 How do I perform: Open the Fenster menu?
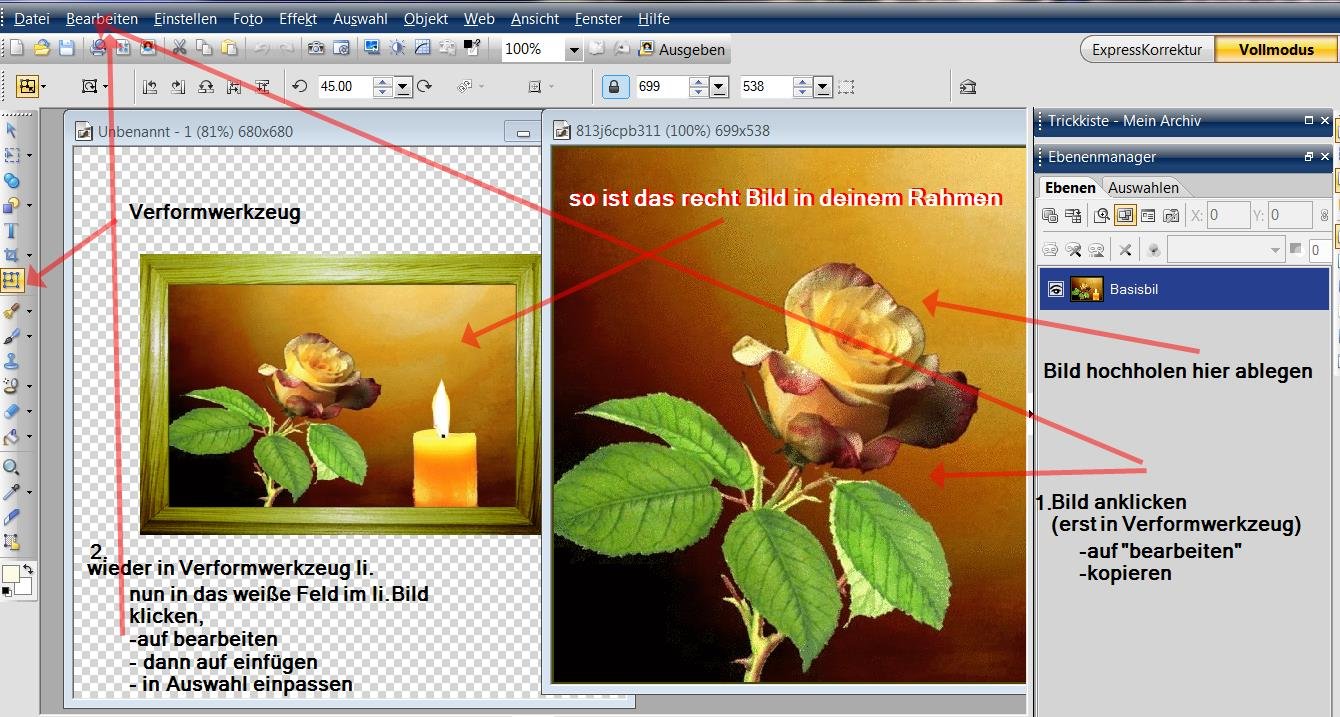598,19
